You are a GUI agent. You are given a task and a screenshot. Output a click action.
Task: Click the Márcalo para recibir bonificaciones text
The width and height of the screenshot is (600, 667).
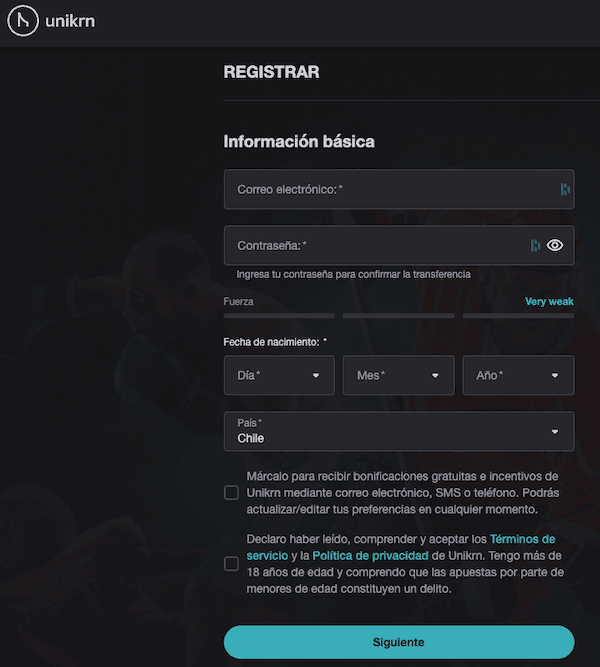click(403, 493)
